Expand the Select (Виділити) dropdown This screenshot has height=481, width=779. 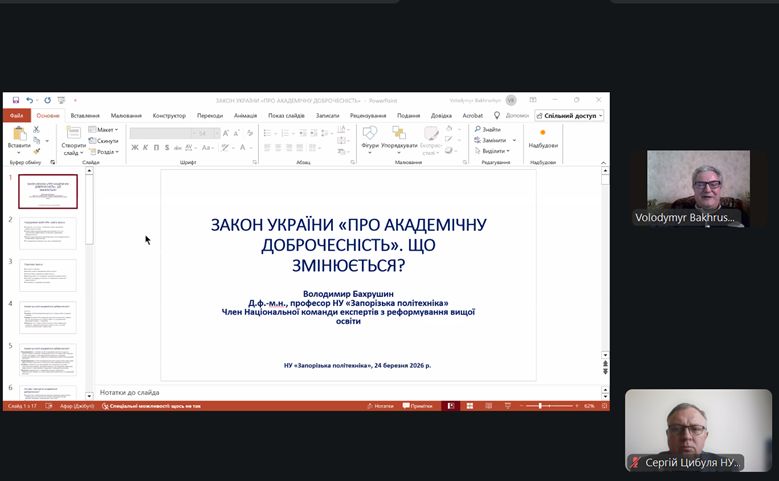pos(494,151)
